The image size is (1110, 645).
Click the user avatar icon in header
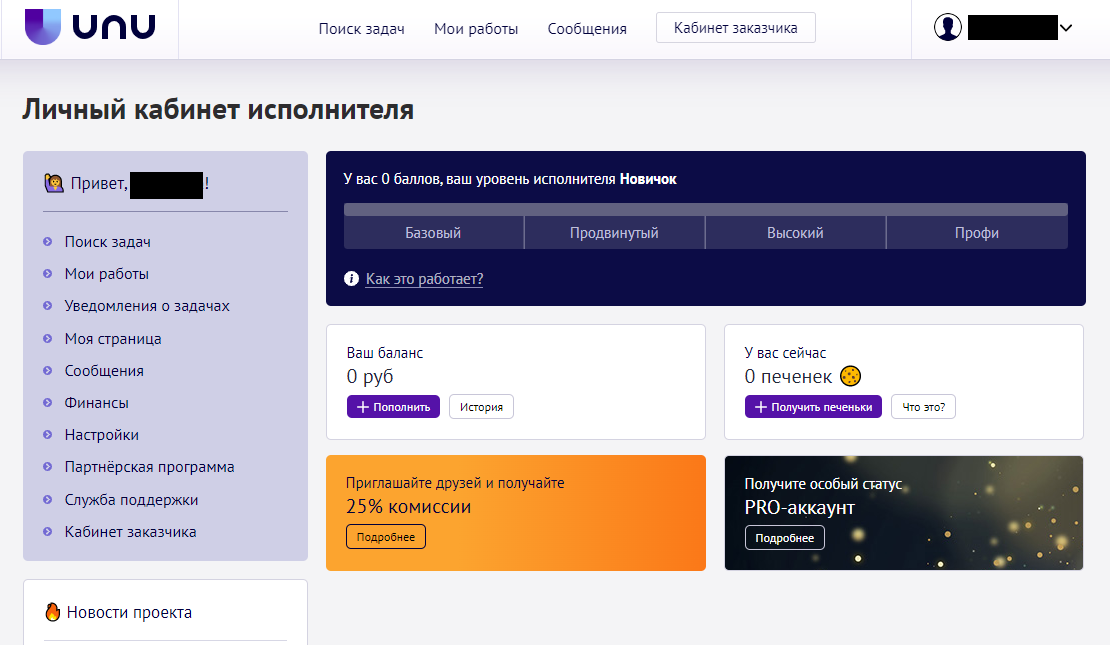(947, 28)
